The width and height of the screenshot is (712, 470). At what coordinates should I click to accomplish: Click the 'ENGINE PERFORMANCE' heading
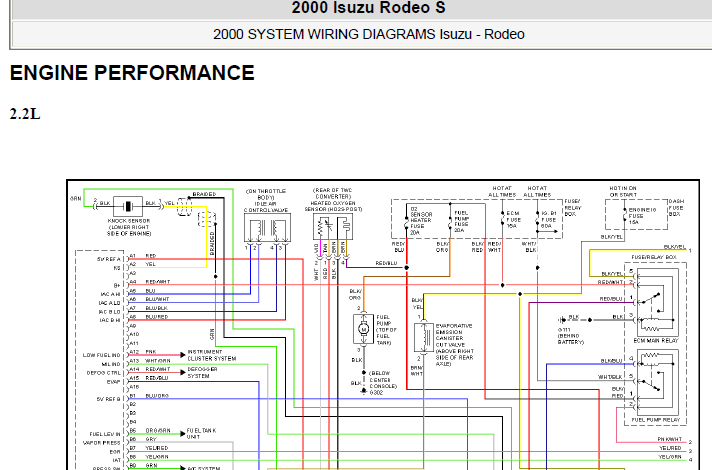click(132, 73)
